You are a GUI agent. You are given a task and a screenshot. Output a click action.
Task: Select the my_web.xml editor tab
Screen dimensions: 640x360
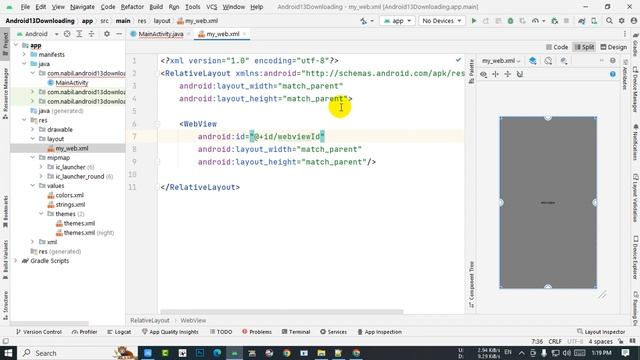[223, 34]
